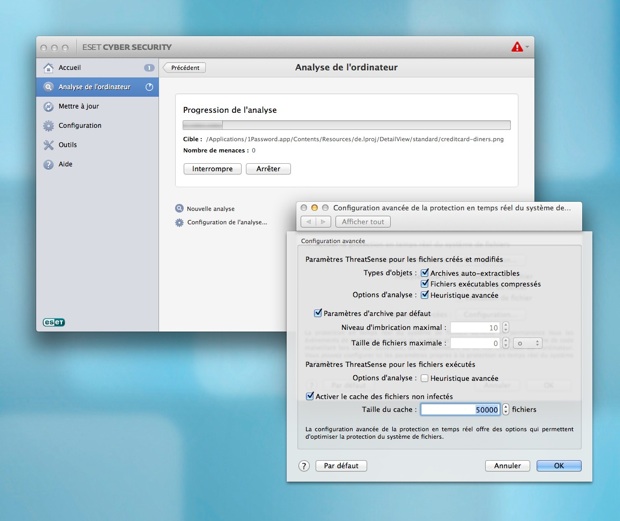Image resolution: width=620 pixels, height=521 pixels.
Task: Open the Aide section
Action: coord(97,164)
